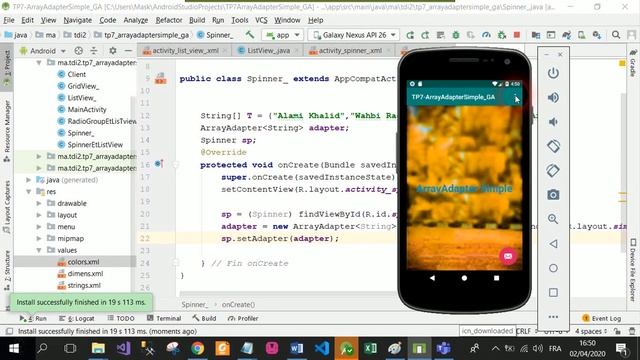
Task: Click the Project panel settings gear
Action: pos(113,51)
